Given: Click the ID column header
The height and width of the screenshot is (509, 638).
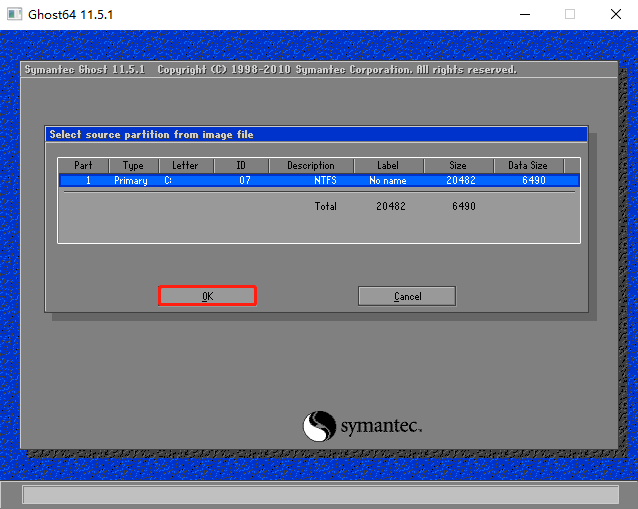Looking at the screenshot, I should click(x=241, y=166).
